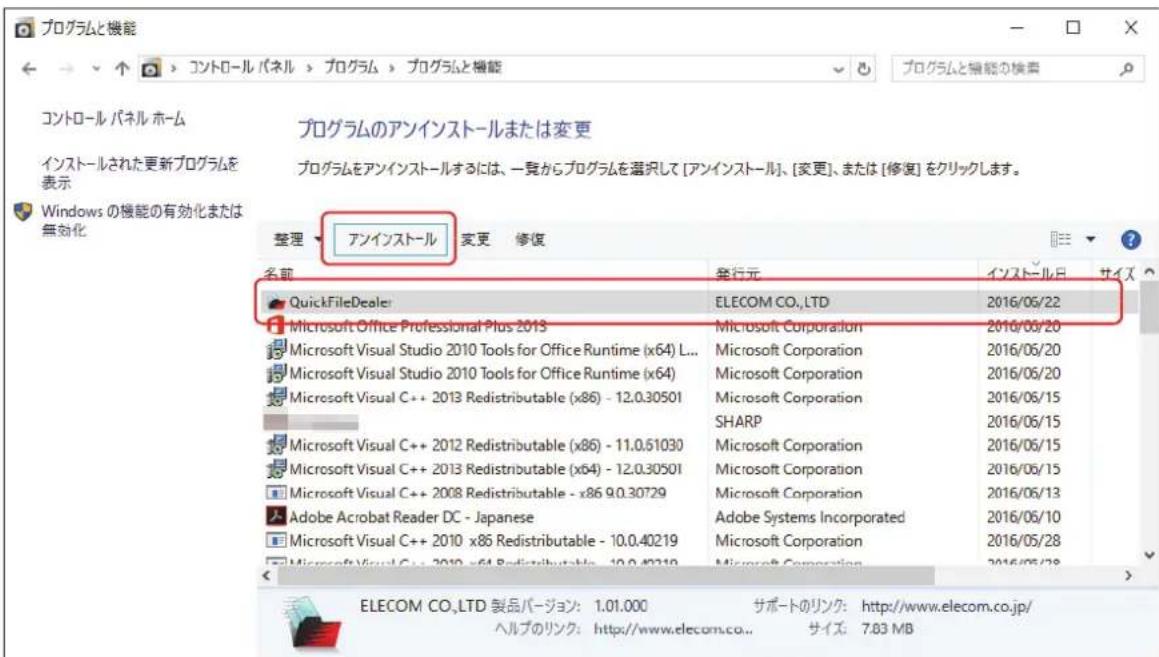1159x657 pixels.
Task: Click the horizontal scrollbar left arrow
Action: tap(267, 575)
